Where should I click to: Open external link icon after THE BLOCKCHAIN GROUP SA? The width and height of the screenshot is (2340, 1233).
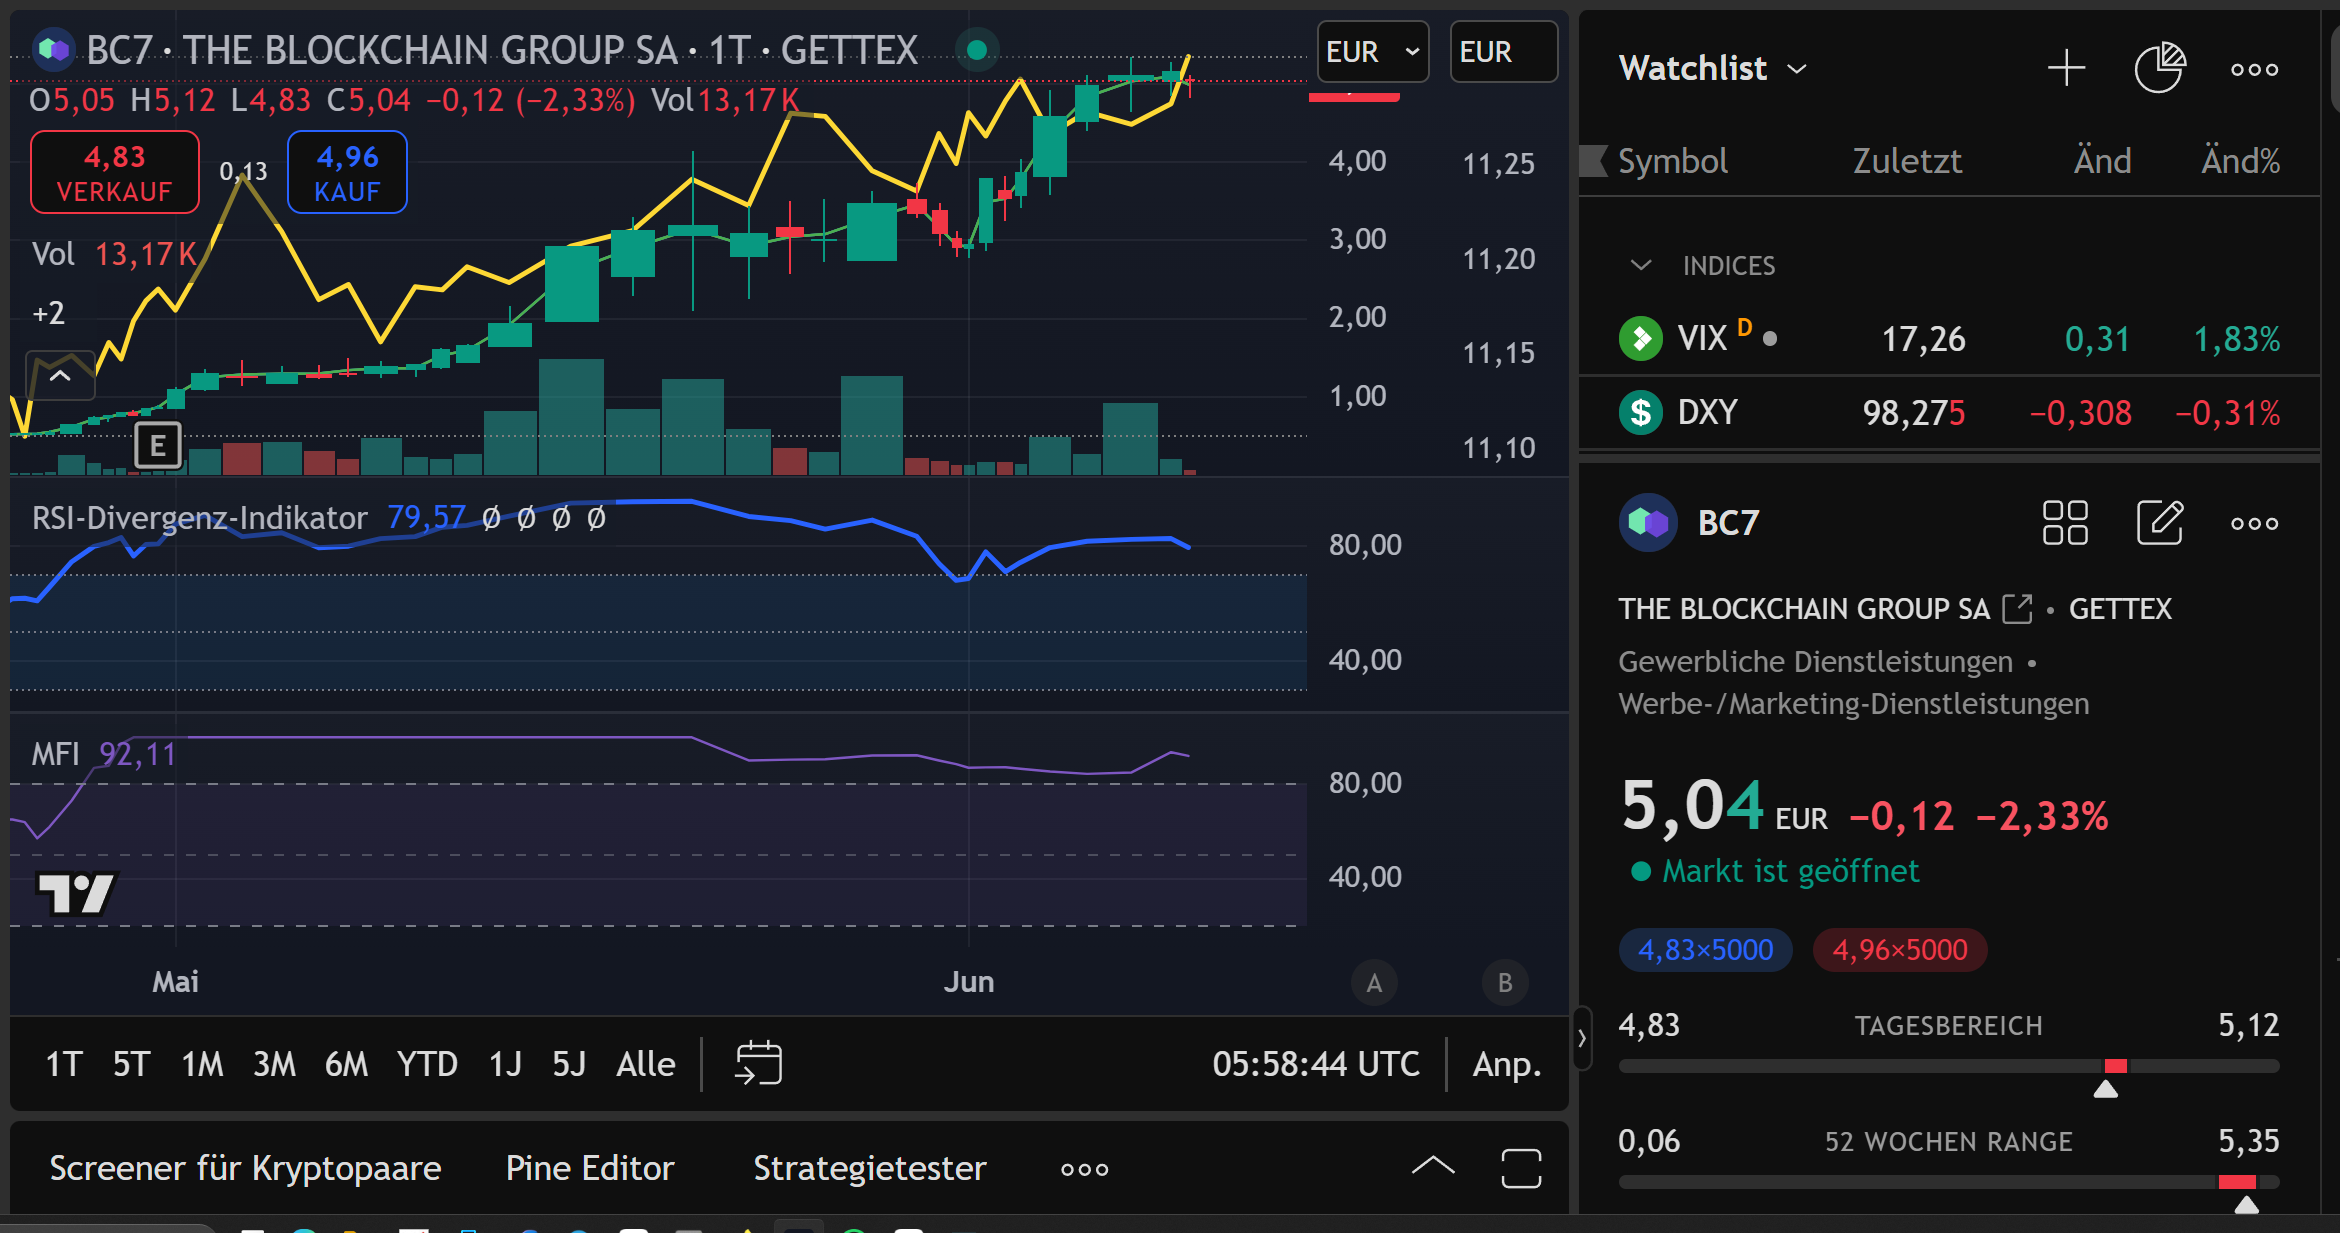pos(2018,608)
